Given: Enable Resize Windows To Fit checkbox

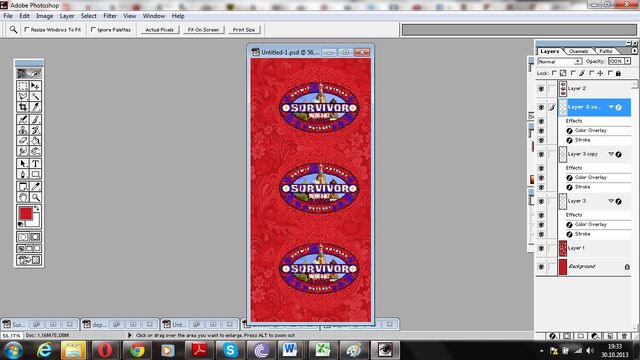Looking at the screenshot, I should coord(27,30).
